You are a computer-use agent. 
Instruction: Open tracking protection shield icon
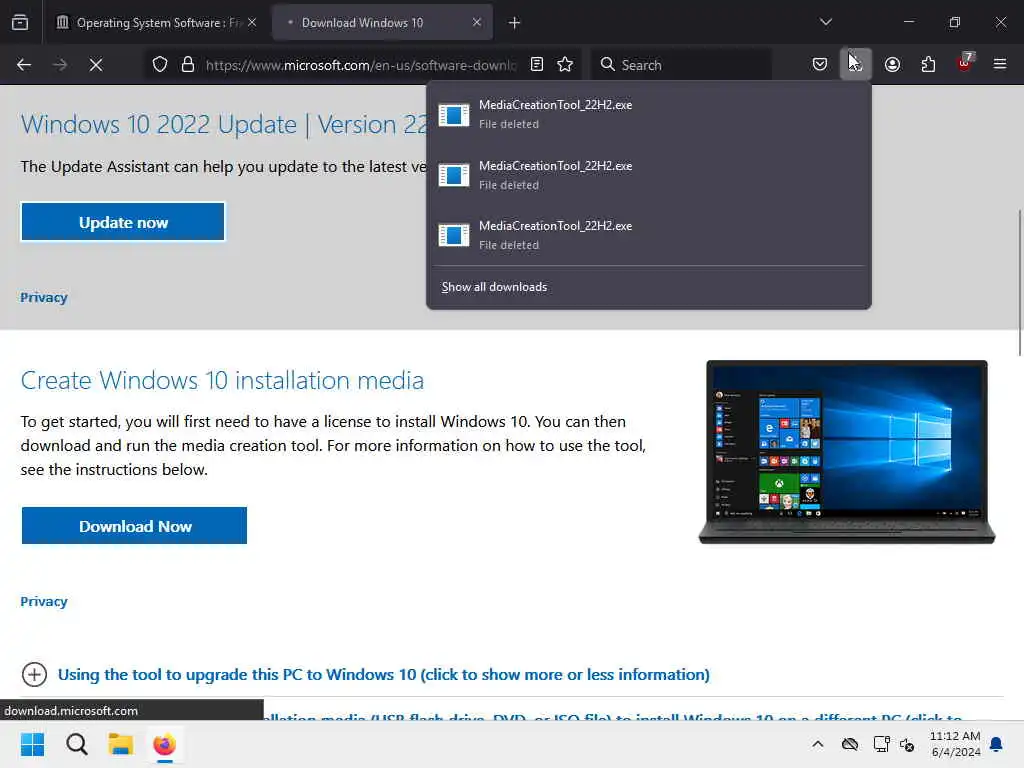pos(160,65)
